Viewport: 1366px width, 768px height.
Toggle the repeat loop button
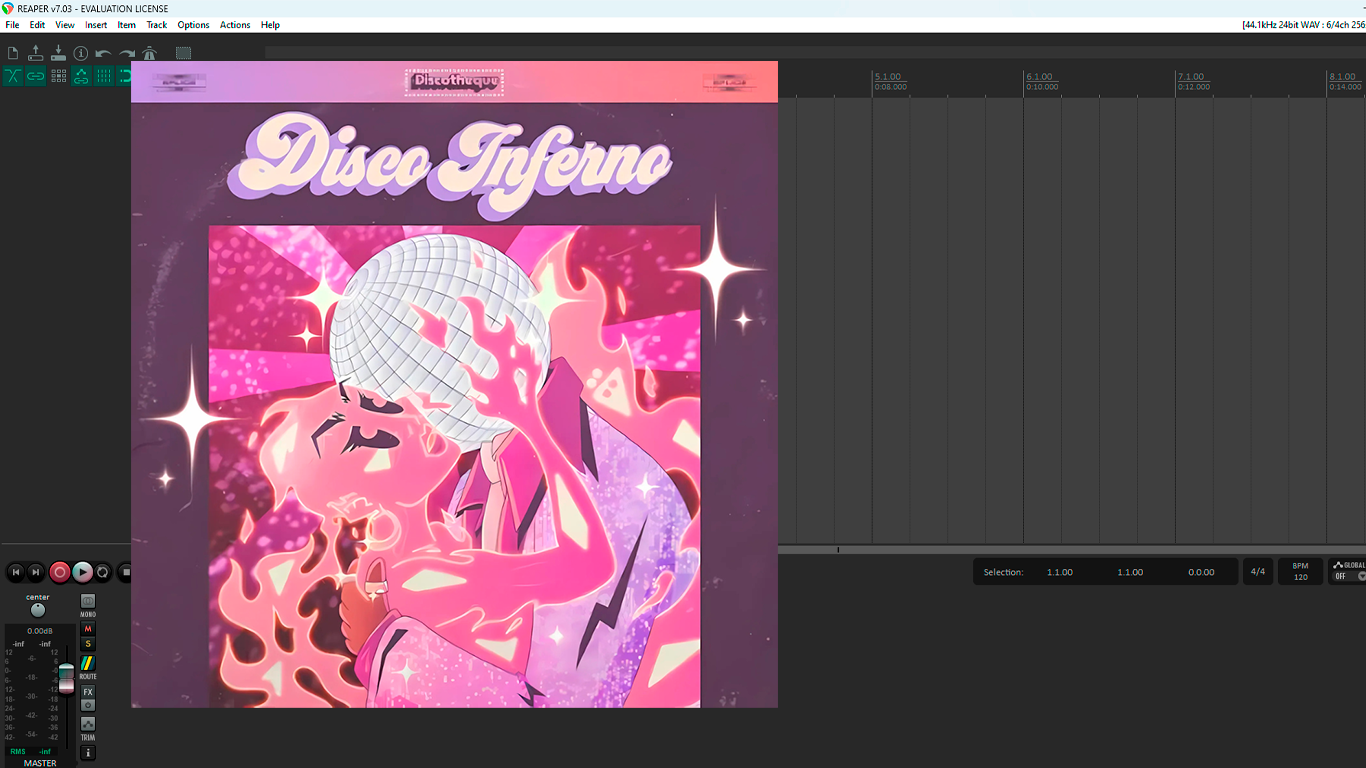click(x=102, y=572)
